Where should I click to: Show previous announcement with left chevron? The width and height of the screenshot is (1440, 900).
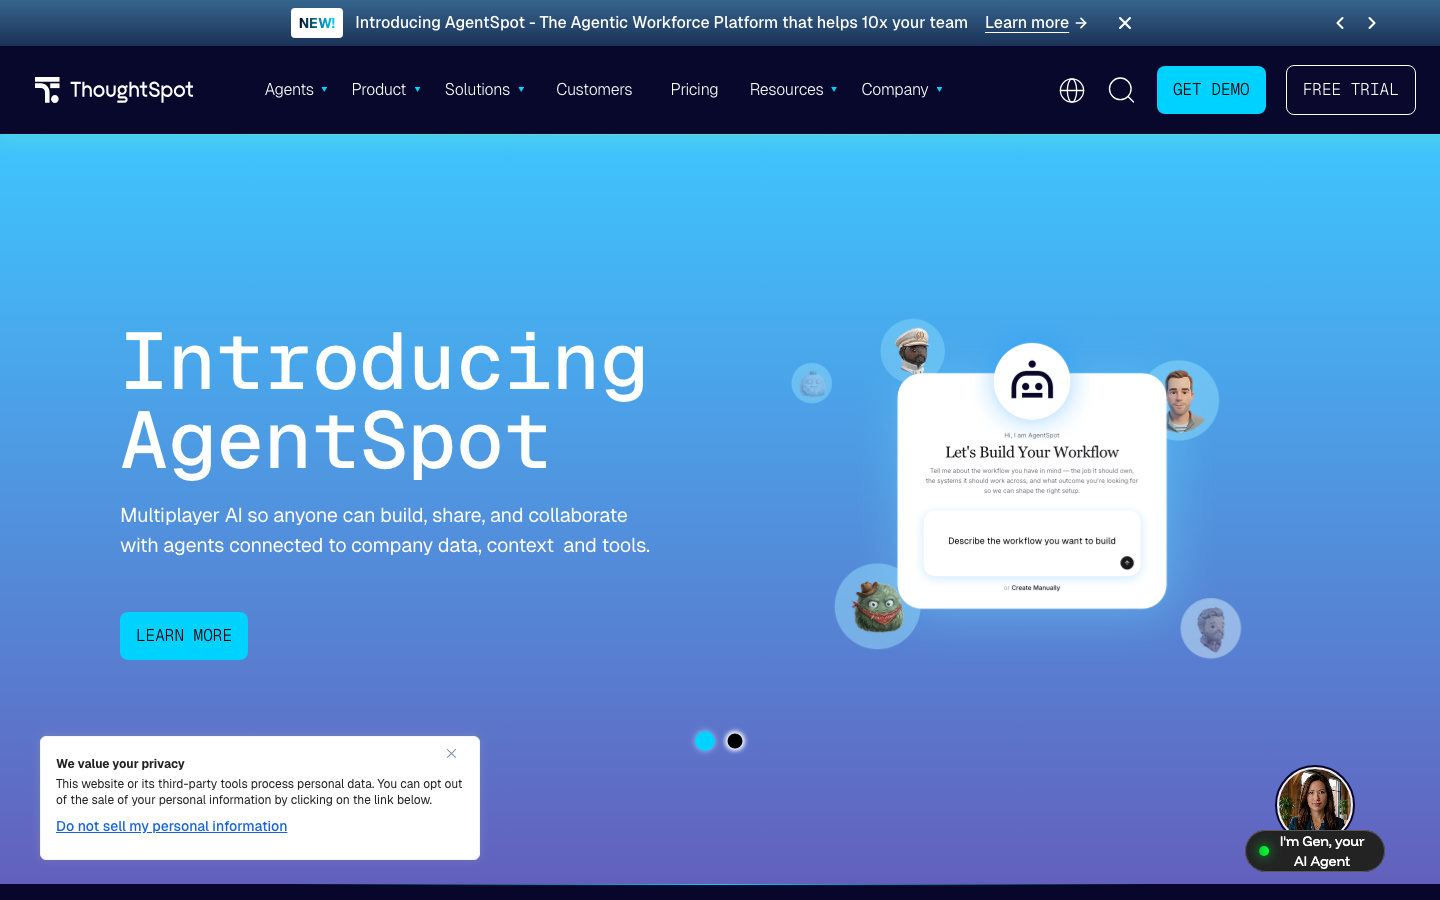pos(1340,23)
